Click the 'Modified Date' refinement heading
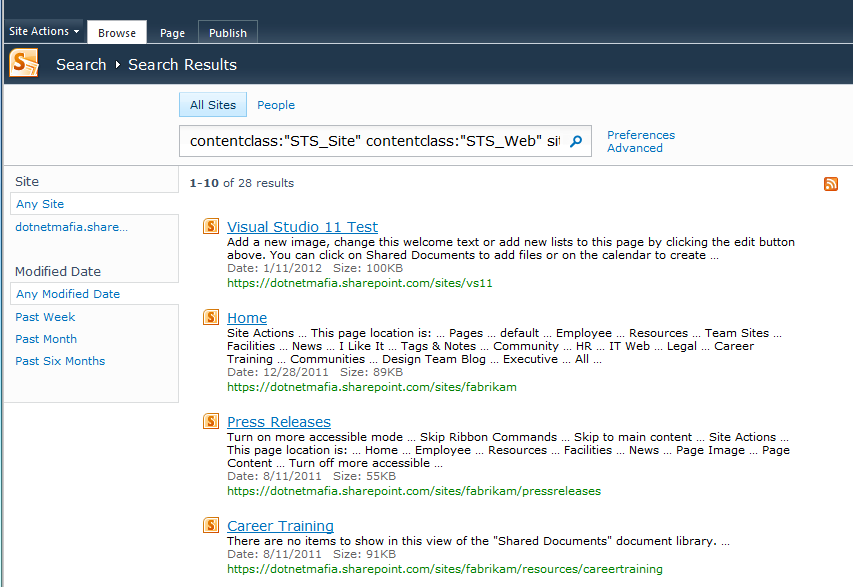 pos(58,271)
